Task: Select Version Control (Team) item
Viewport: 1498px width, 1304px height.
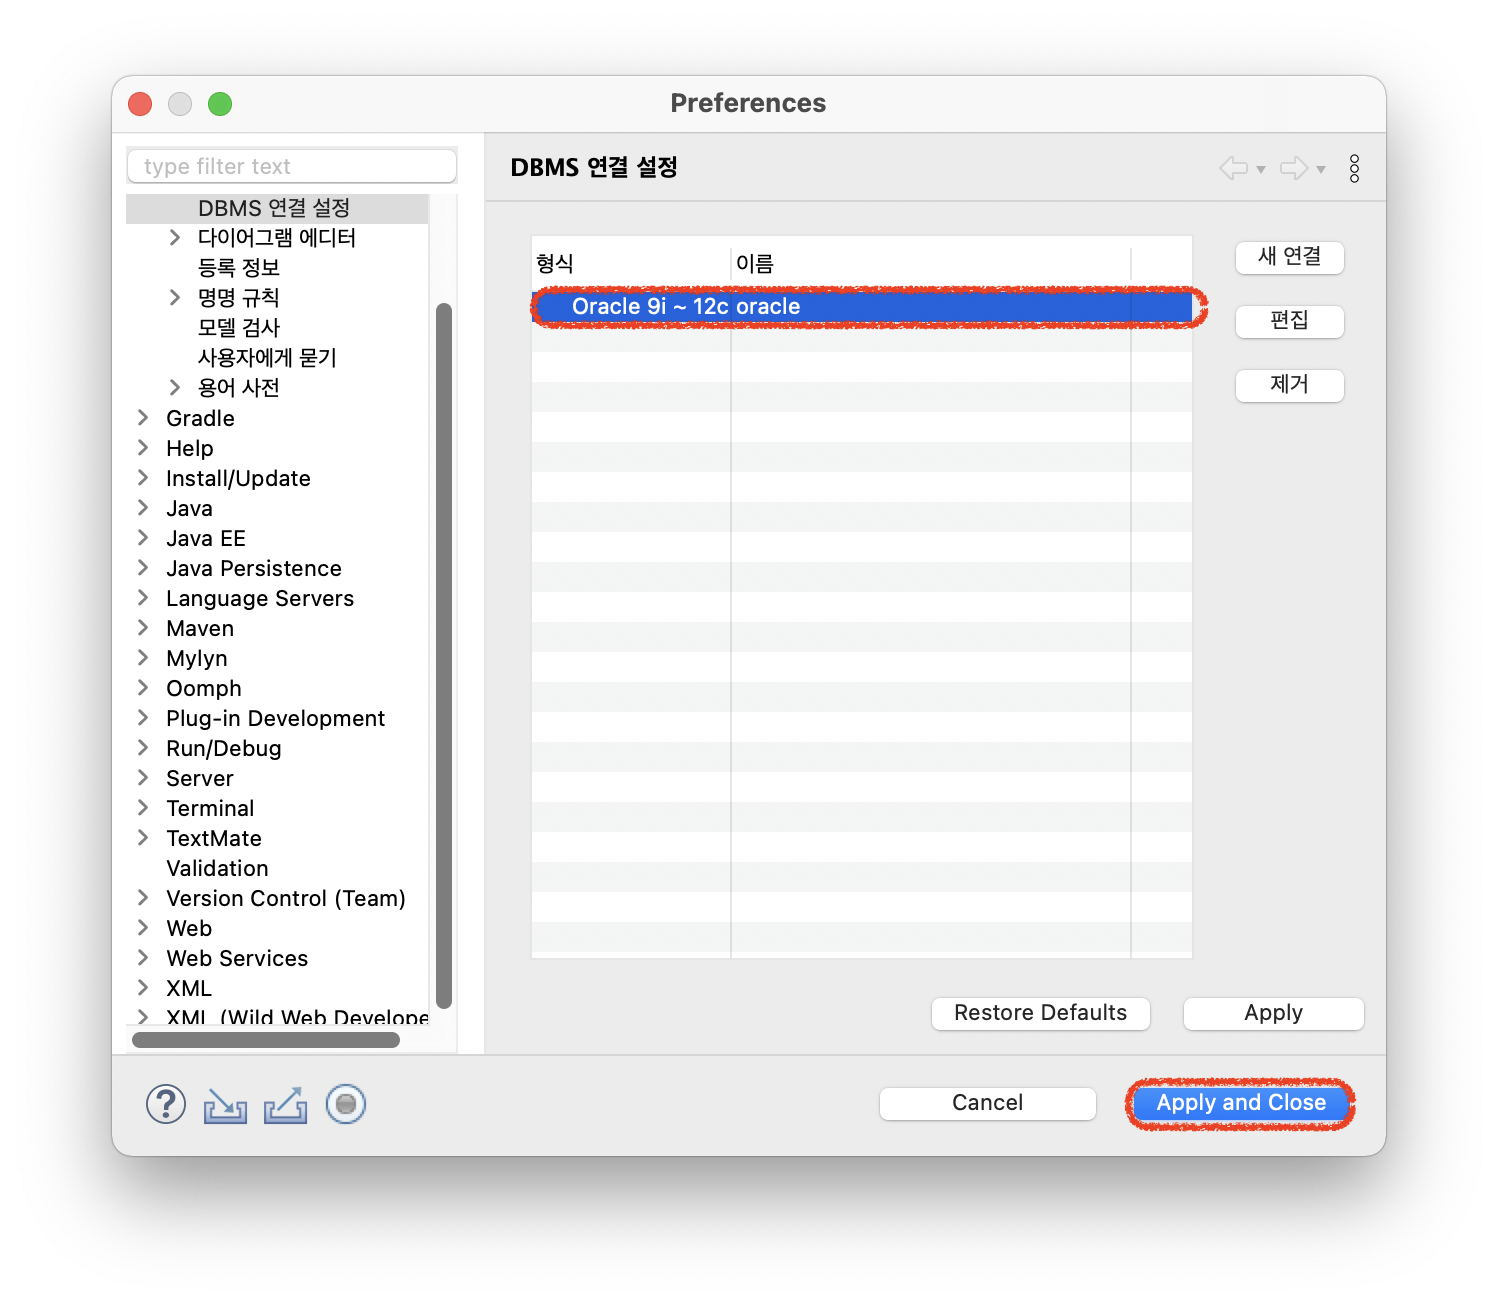Action: pyautogui.click(x=286, y=898)
